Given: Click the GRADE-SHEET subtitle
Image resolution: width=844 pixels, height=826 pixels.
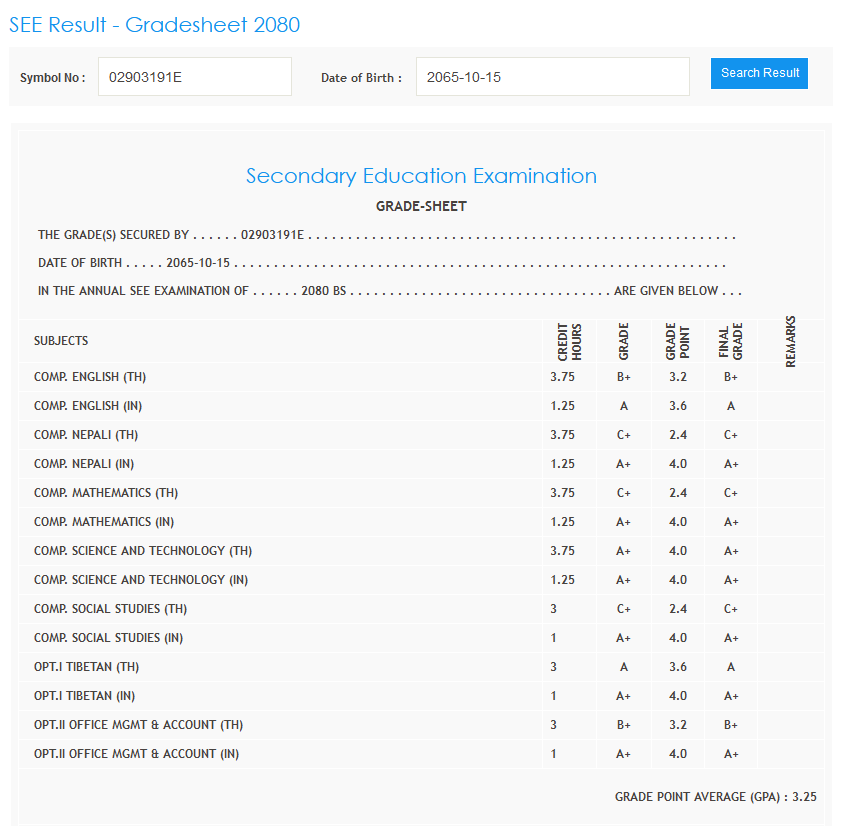Looking at the screenshot, I should (x=421, y=207).
